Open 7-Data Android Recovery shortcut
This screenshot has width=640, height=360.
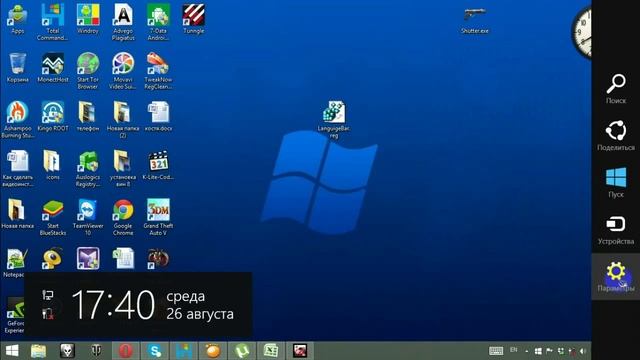tap(158, 22)
